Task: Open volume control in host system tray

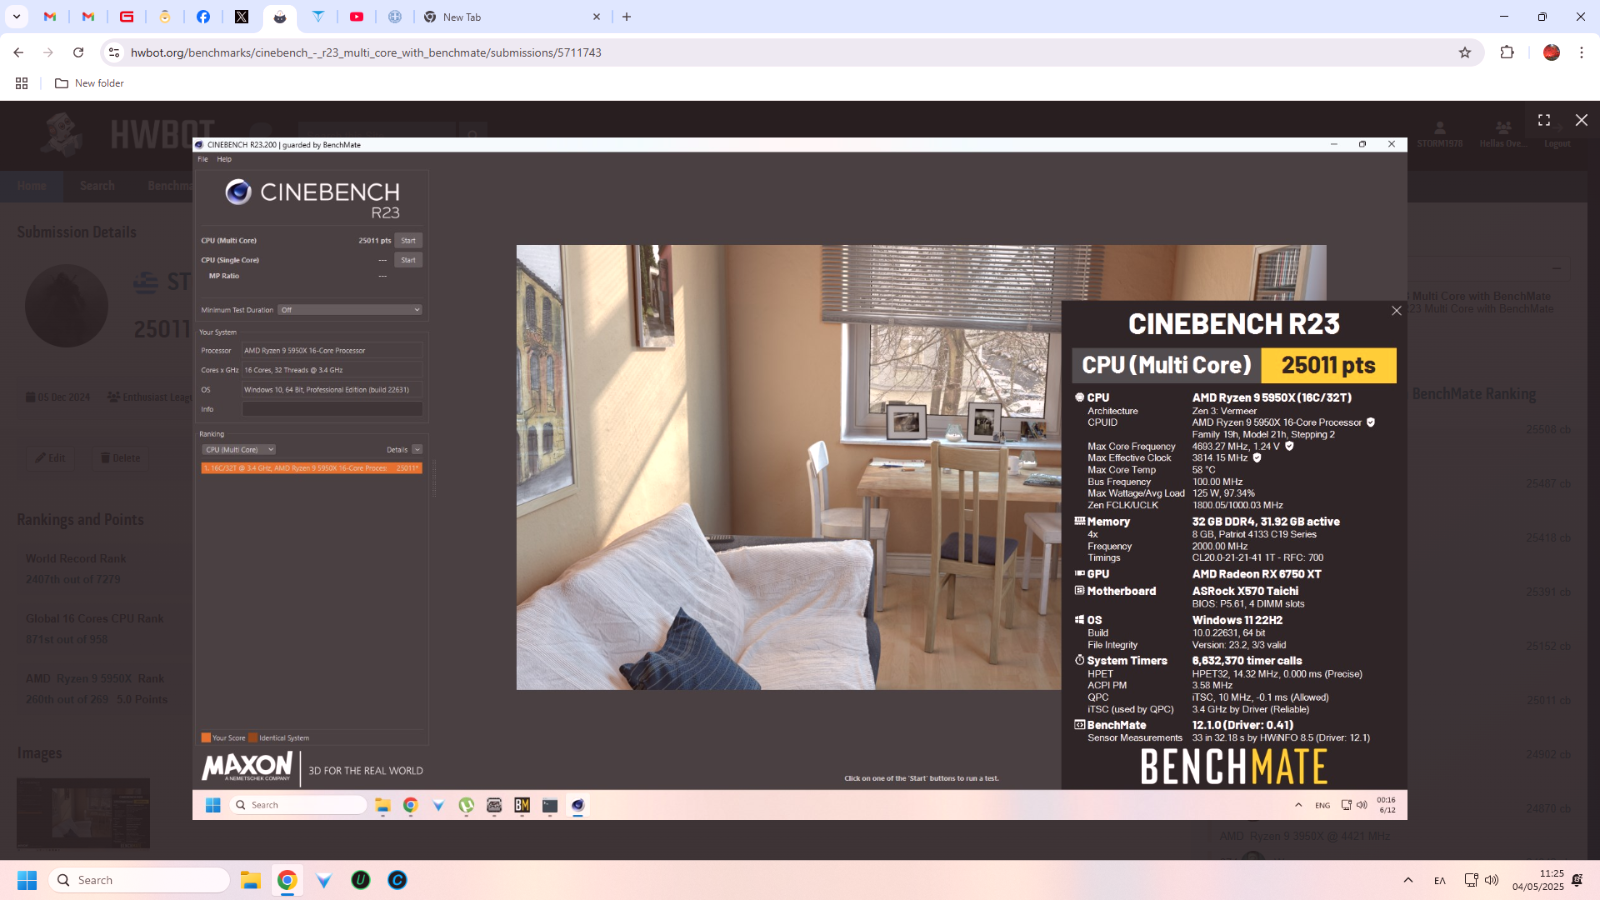Action: point(1492,880)
